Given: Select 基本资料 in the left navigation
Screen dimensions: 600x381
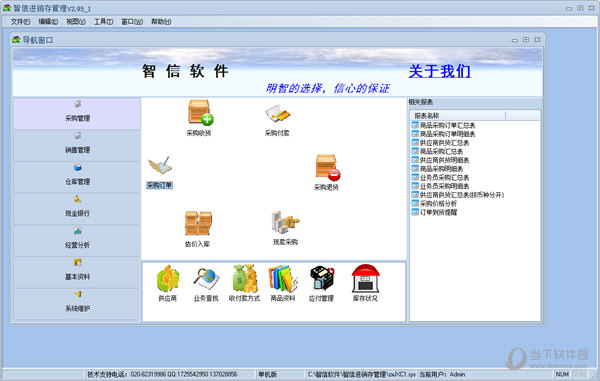Looking at the screenshot, I should [77, 273].
